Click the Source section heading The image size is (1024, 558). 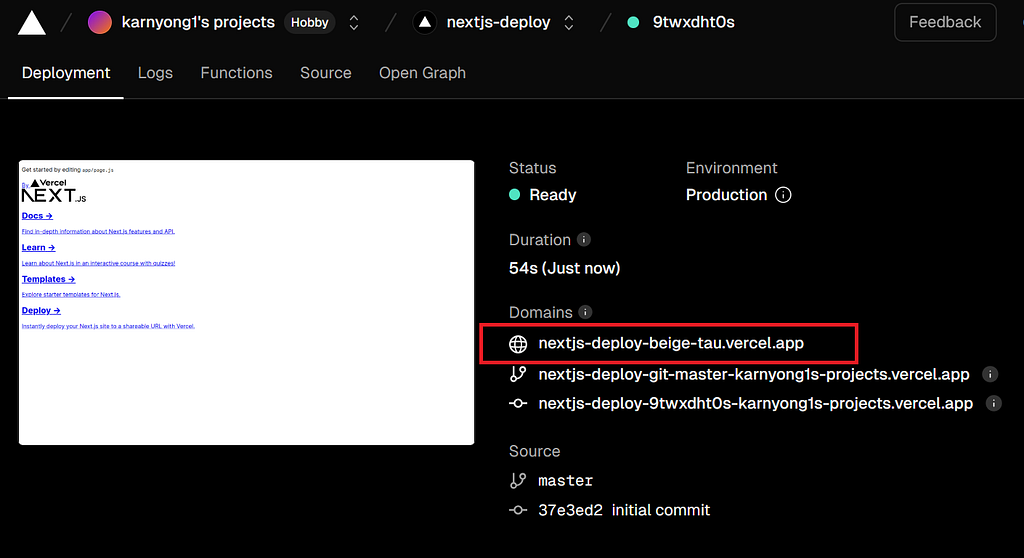click(534, 451)
